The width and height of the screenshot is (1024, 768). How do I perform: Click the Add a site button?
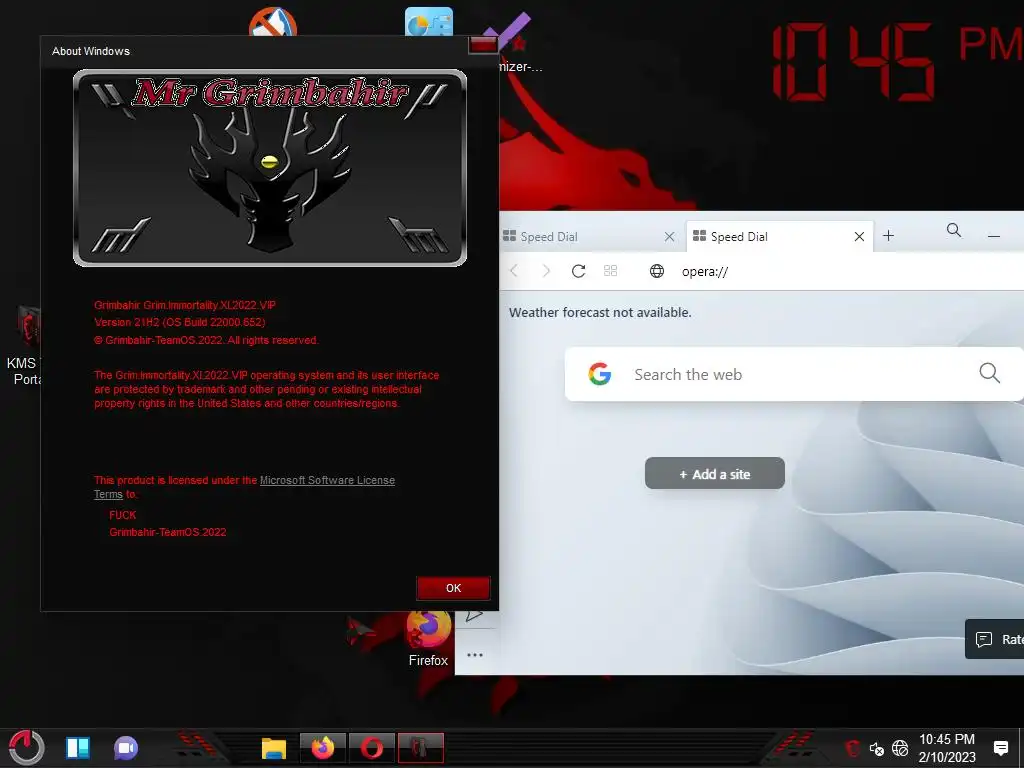pyautogui.click(x=714, y=473)
